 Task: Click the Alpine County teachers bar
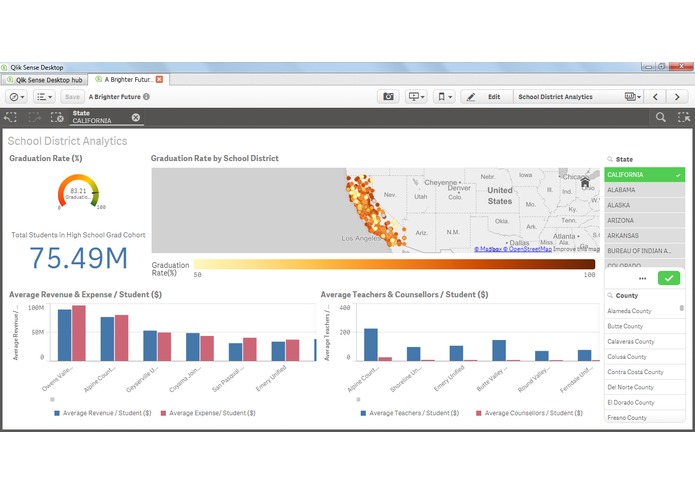[x=371, y=345]
